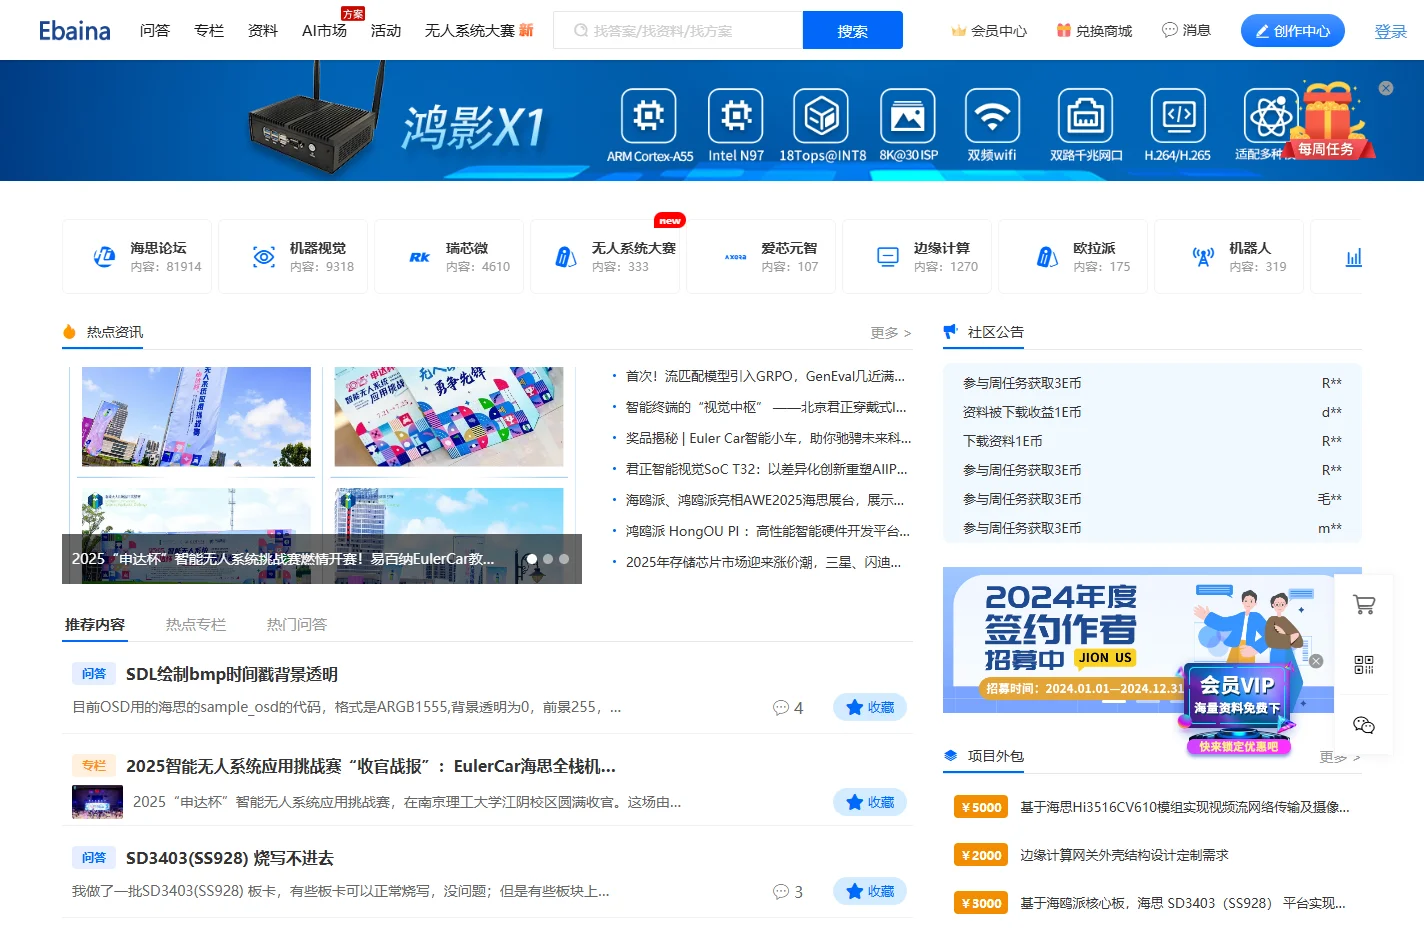Click the ARM Cortex-A55 chip icon

coord(649,116)
